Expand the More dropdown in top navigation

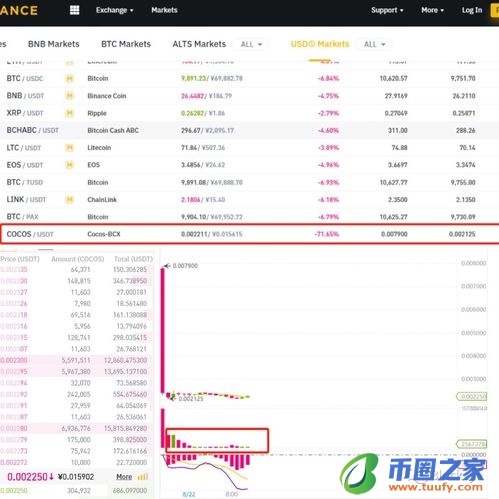click(432, 10)
